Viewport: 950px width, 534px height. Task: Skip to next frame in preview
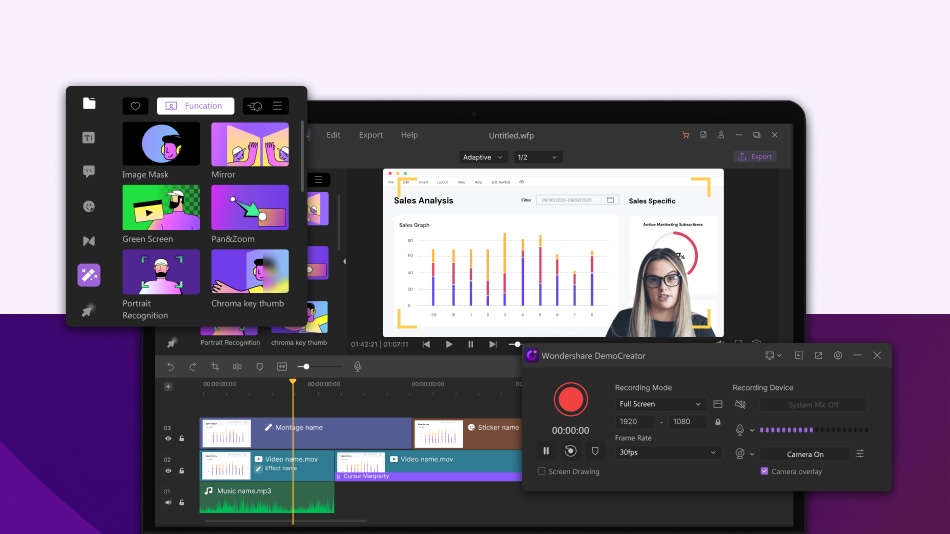click(x=493, y=344)
